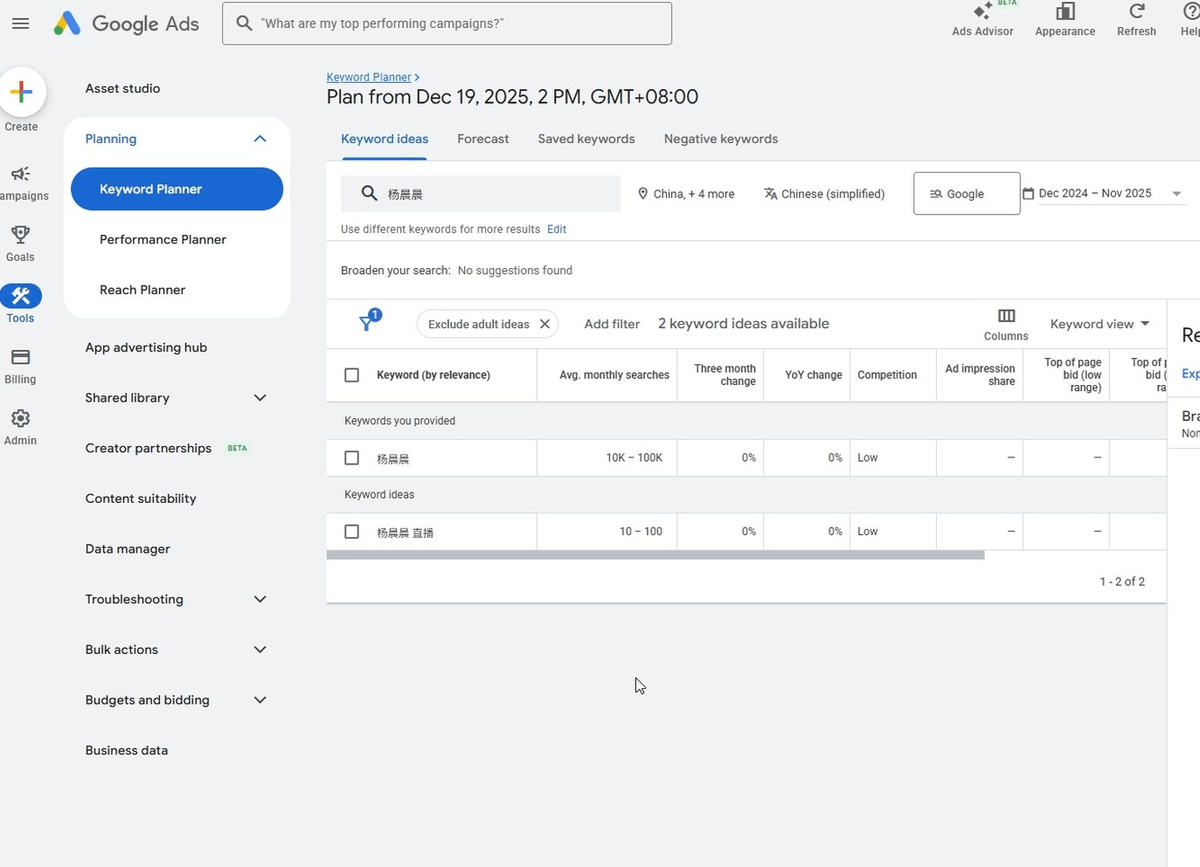The image size is (1200, 867).
Task: Open Campaigns from the sidebar
Action: 21,184
